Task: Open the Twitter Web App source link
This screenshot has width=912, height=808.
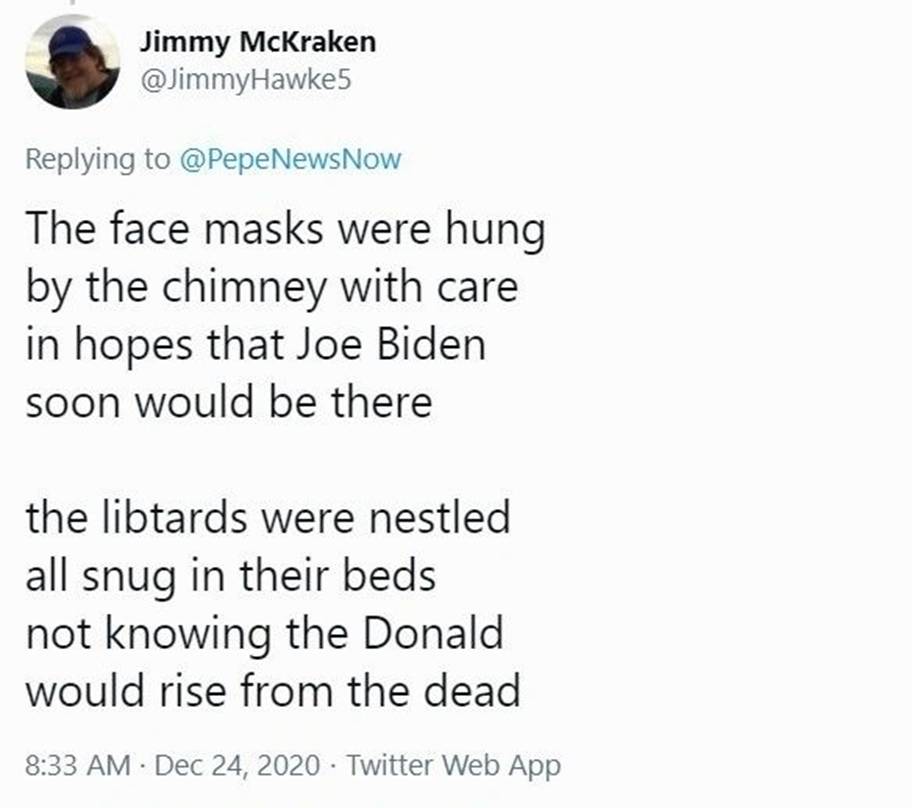Action: [x=452, y=766]
